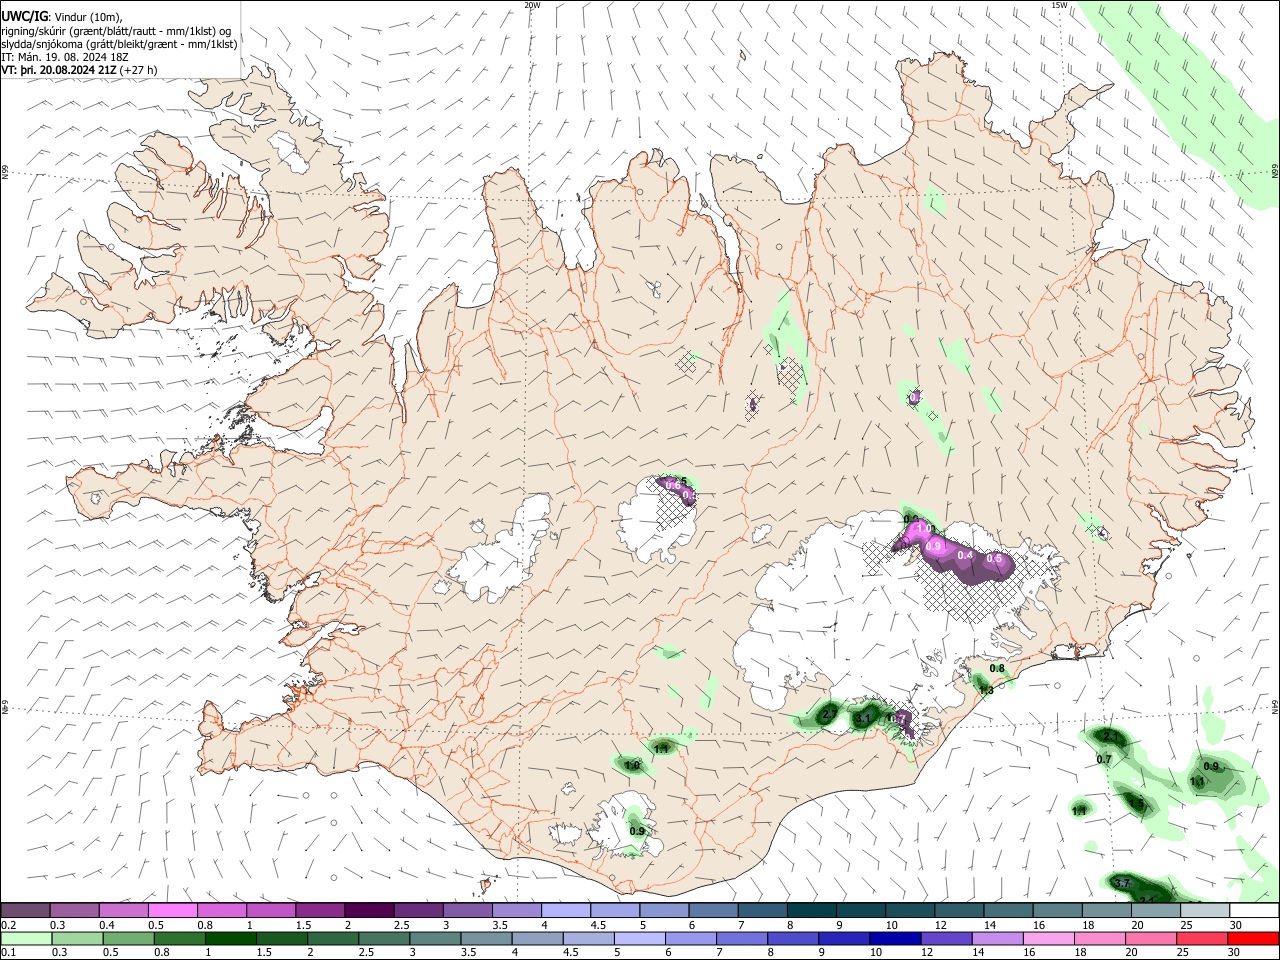Screen dimensions: 1280x960
Task: Pick the darkest purple 2–2.5 swatch in upper legend row
Action: (x=369, y=911)
